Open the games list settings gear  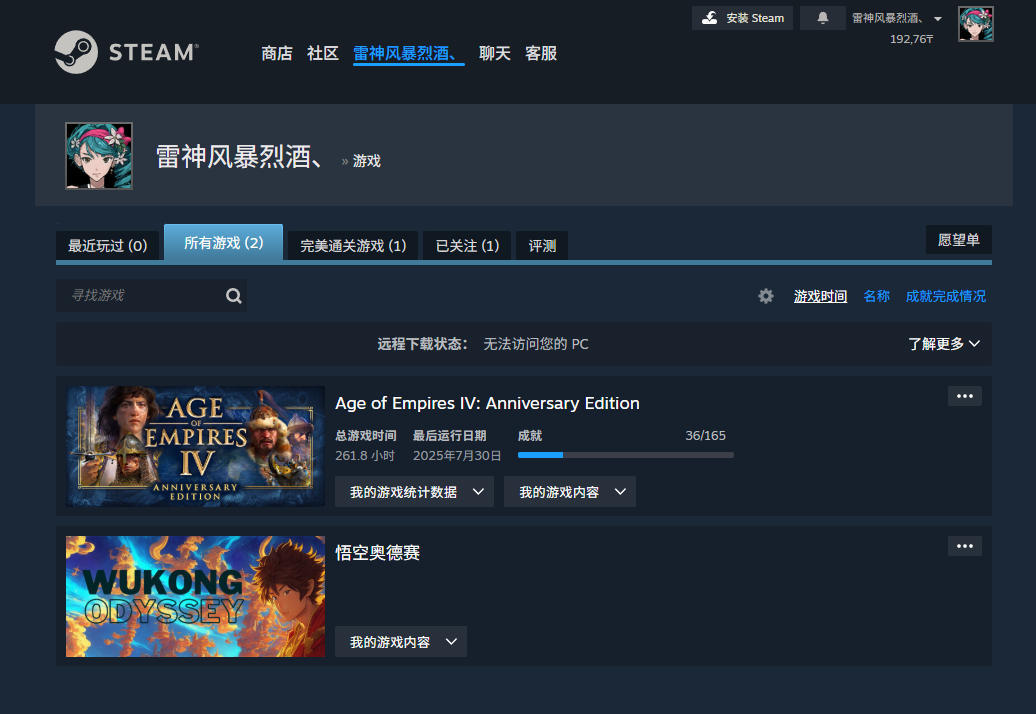[x=766, y=296]
